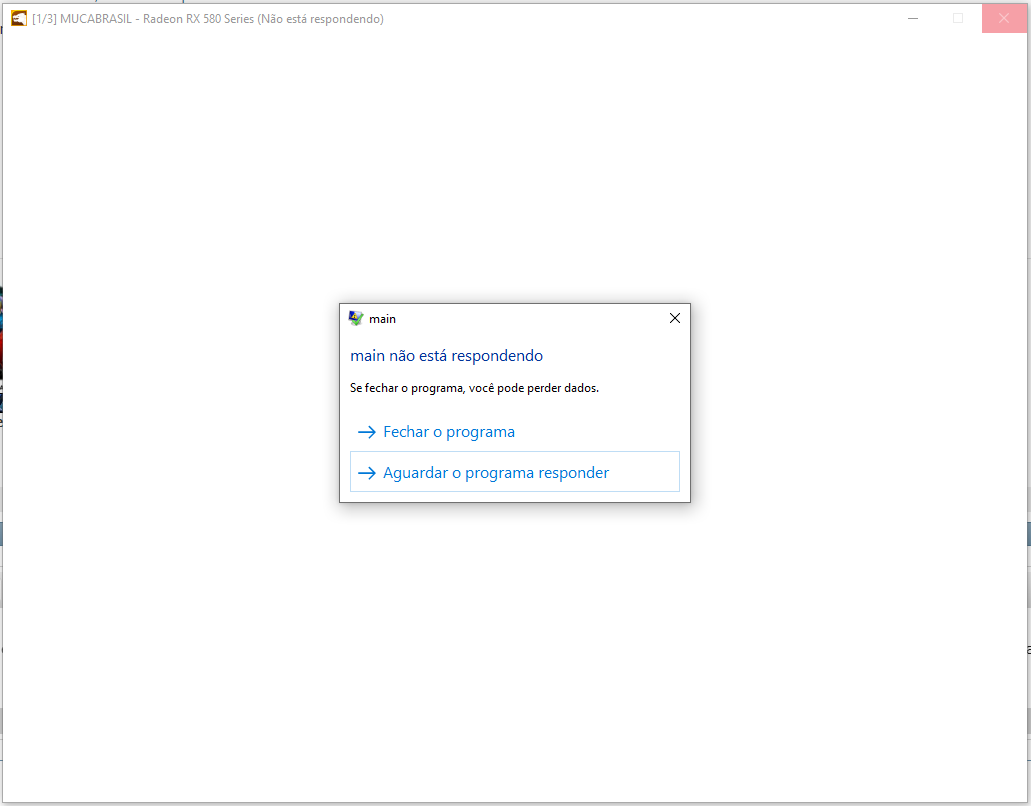Select 'Aguardar o programa responder' option

click(495, 473)
